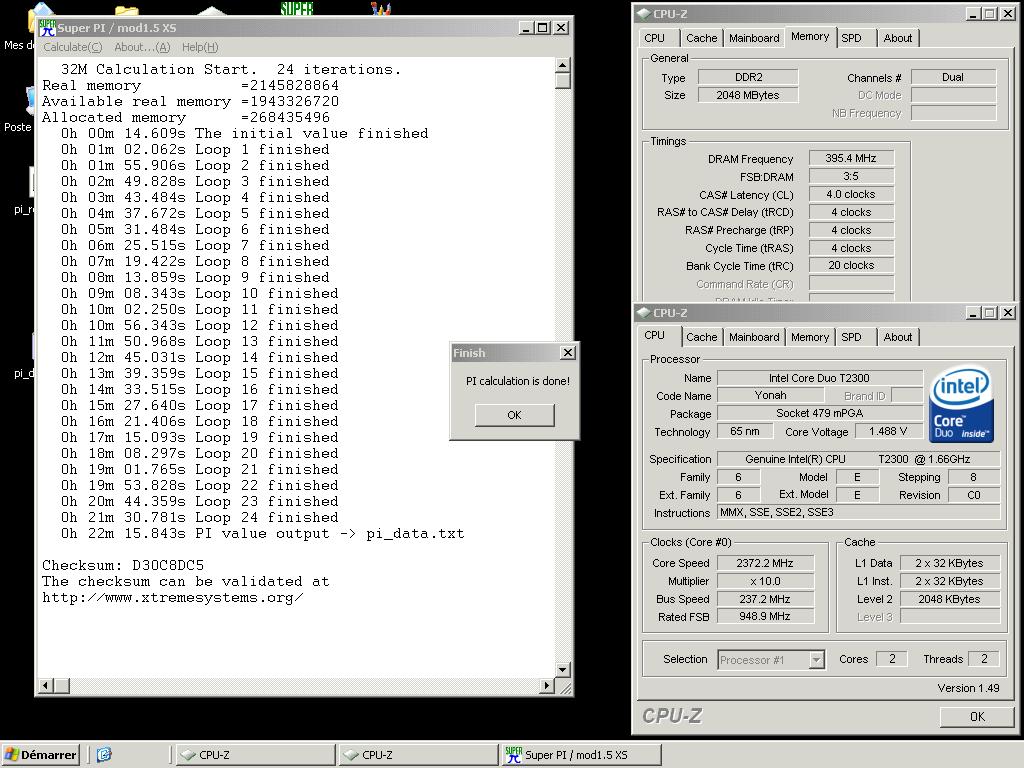This screenshot has height=768, width=1024.
Task: Open About tab in lower CPU-Z window
Action: [x=898, y=337]
